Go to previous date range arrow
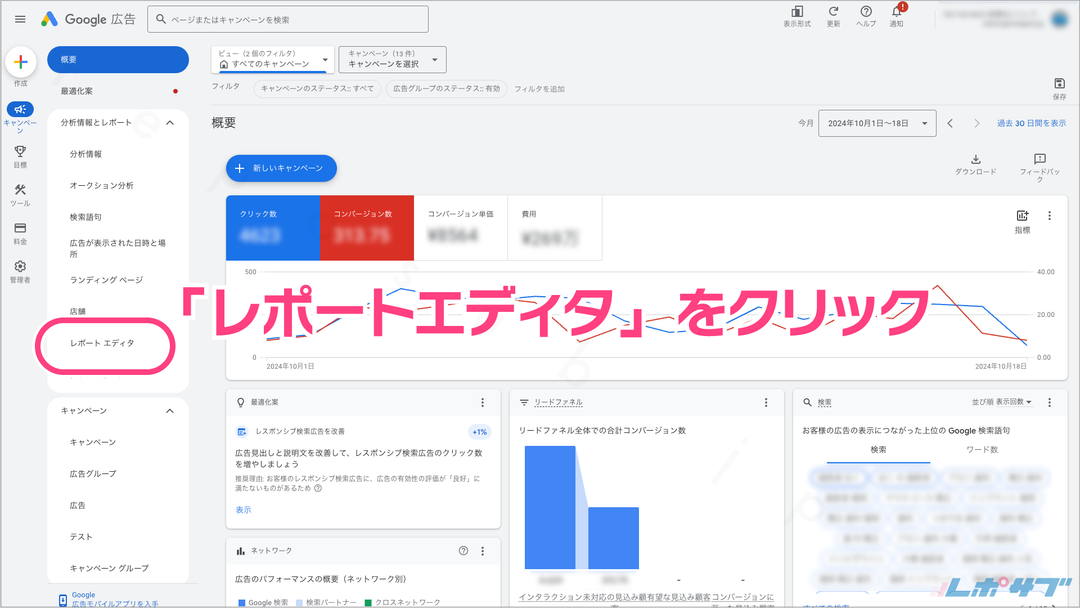Viewport: 1080px width, 608px height. pyautogui.click(x=950, y=123)
